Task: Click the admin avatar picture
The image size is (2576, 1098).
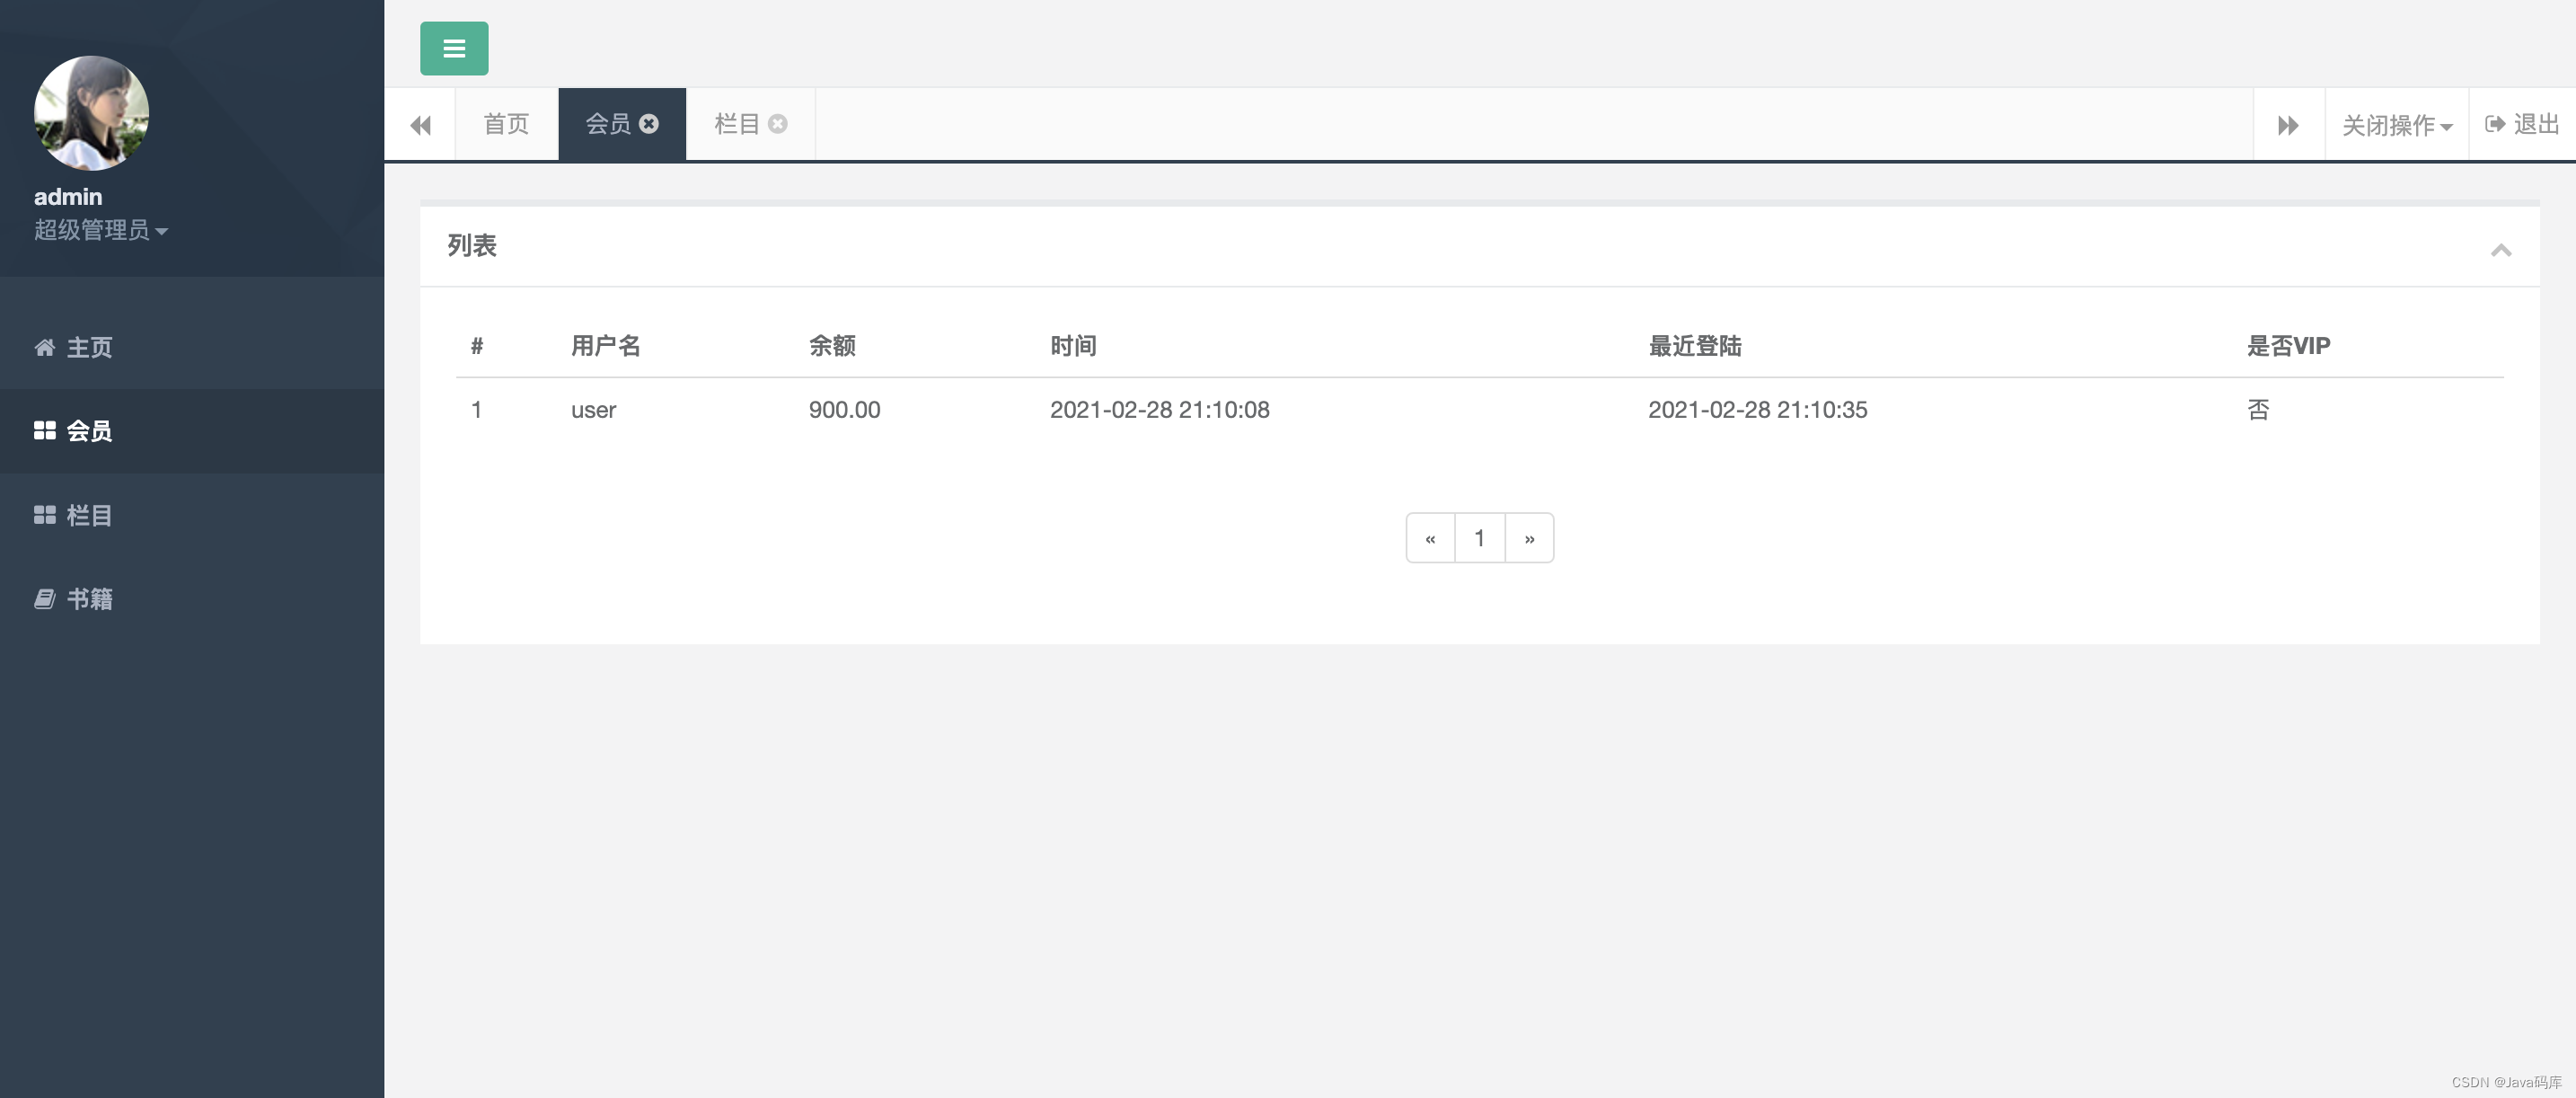Action: (x=91, y=113)
